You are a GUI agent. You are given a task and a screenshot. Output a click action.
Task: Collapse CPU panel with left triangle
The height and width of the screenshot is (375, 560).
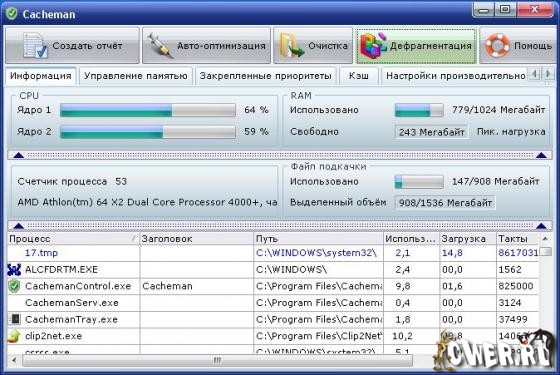(x=19, y=155)
